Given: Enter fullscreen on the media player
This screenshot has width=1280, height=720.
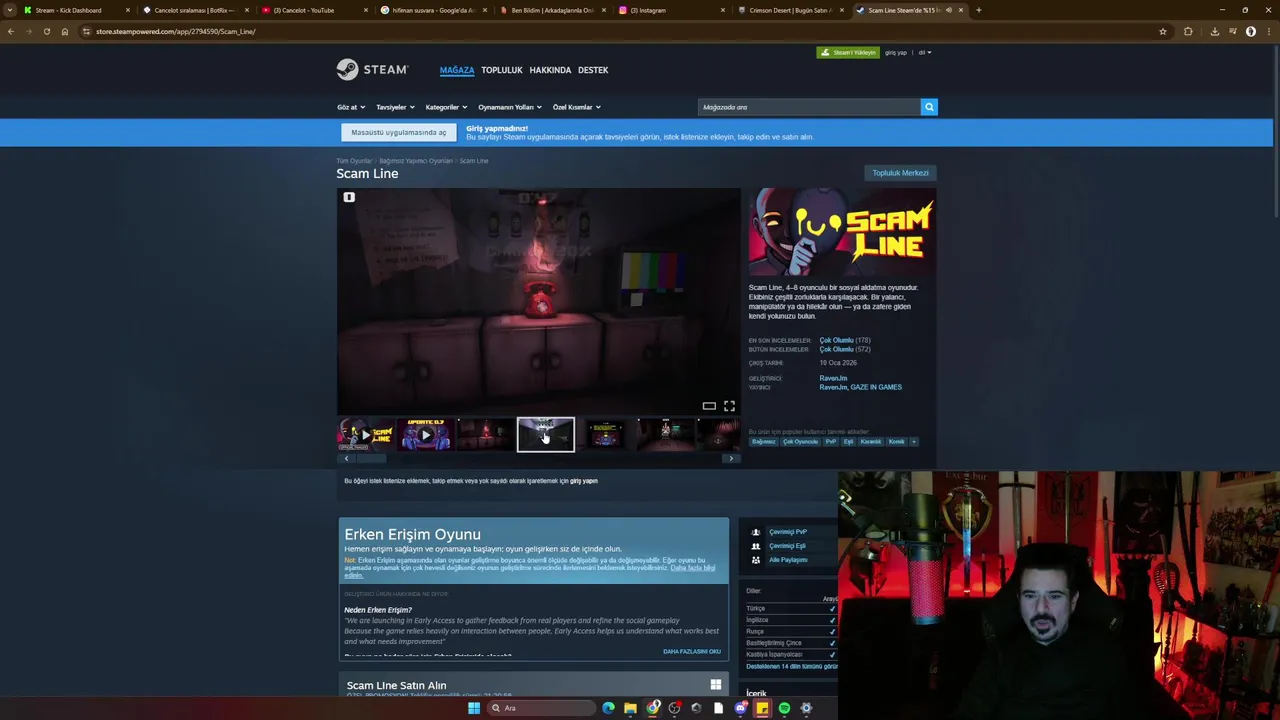Looking at the screenshot, I should tap(729, 405).
